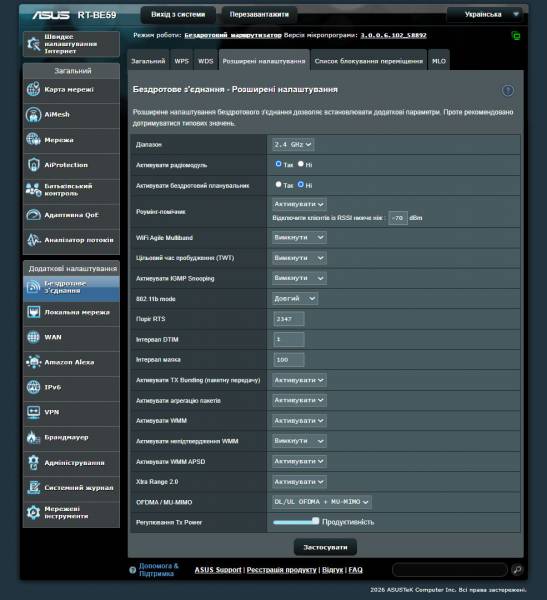Click the RTS threshold field showing 2347

click(289, 319)
